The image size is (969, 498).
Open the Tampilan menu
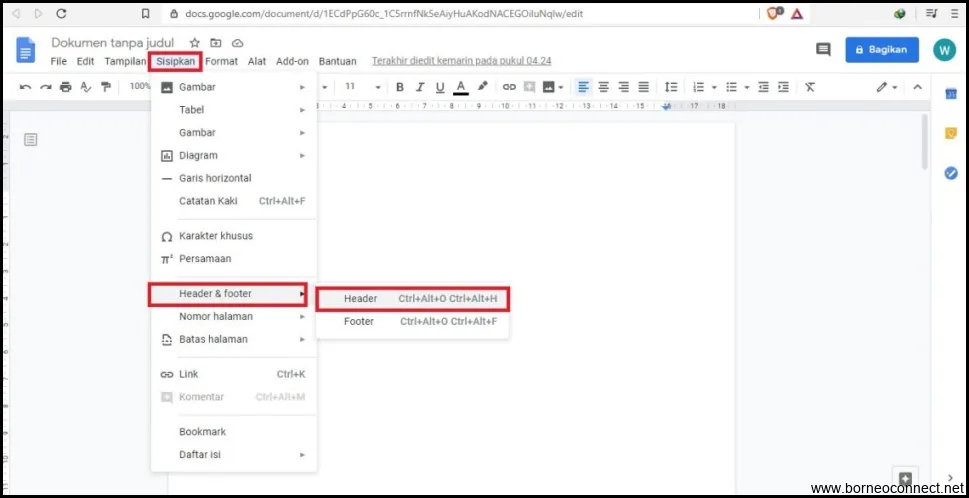point(125,61)
